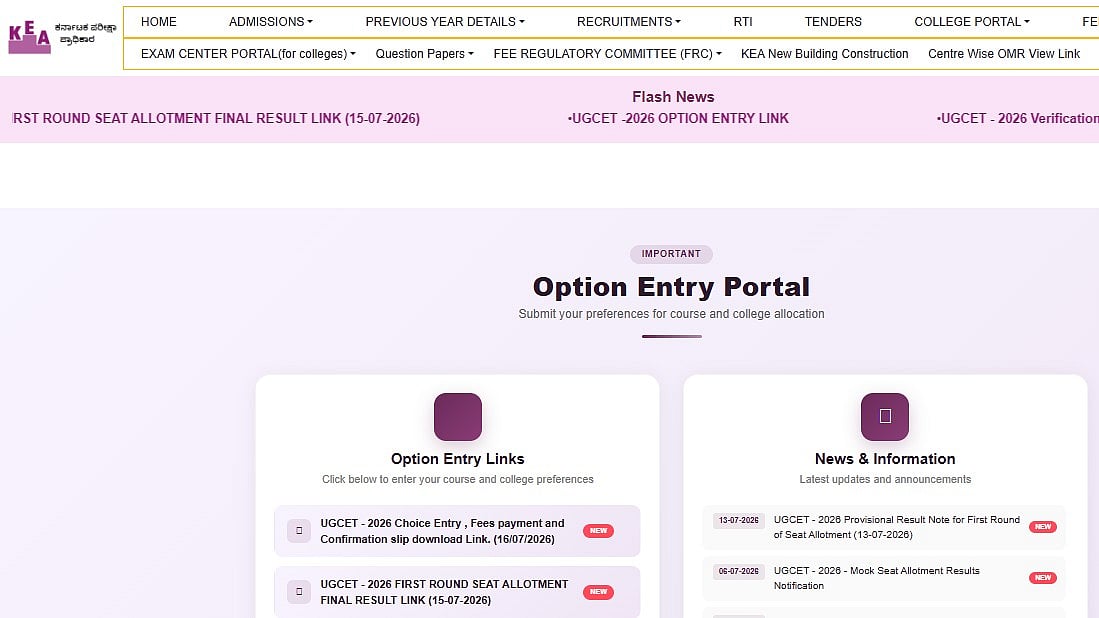Image resolution: width=1099 pixels, height=618 pixels.
Task: Open UGCET Provisional Result Note announcement
Action: point(896,527)
